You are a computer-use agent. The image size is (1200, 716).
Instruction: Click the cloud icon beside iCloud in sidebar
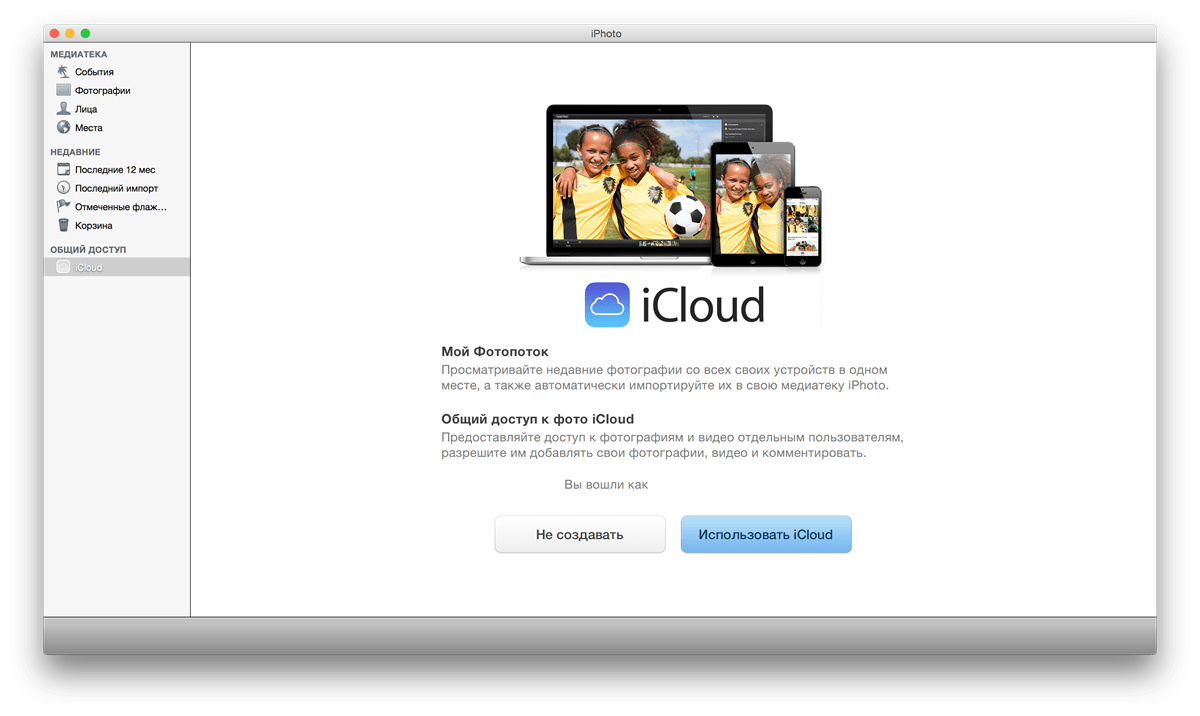[63, 268]
